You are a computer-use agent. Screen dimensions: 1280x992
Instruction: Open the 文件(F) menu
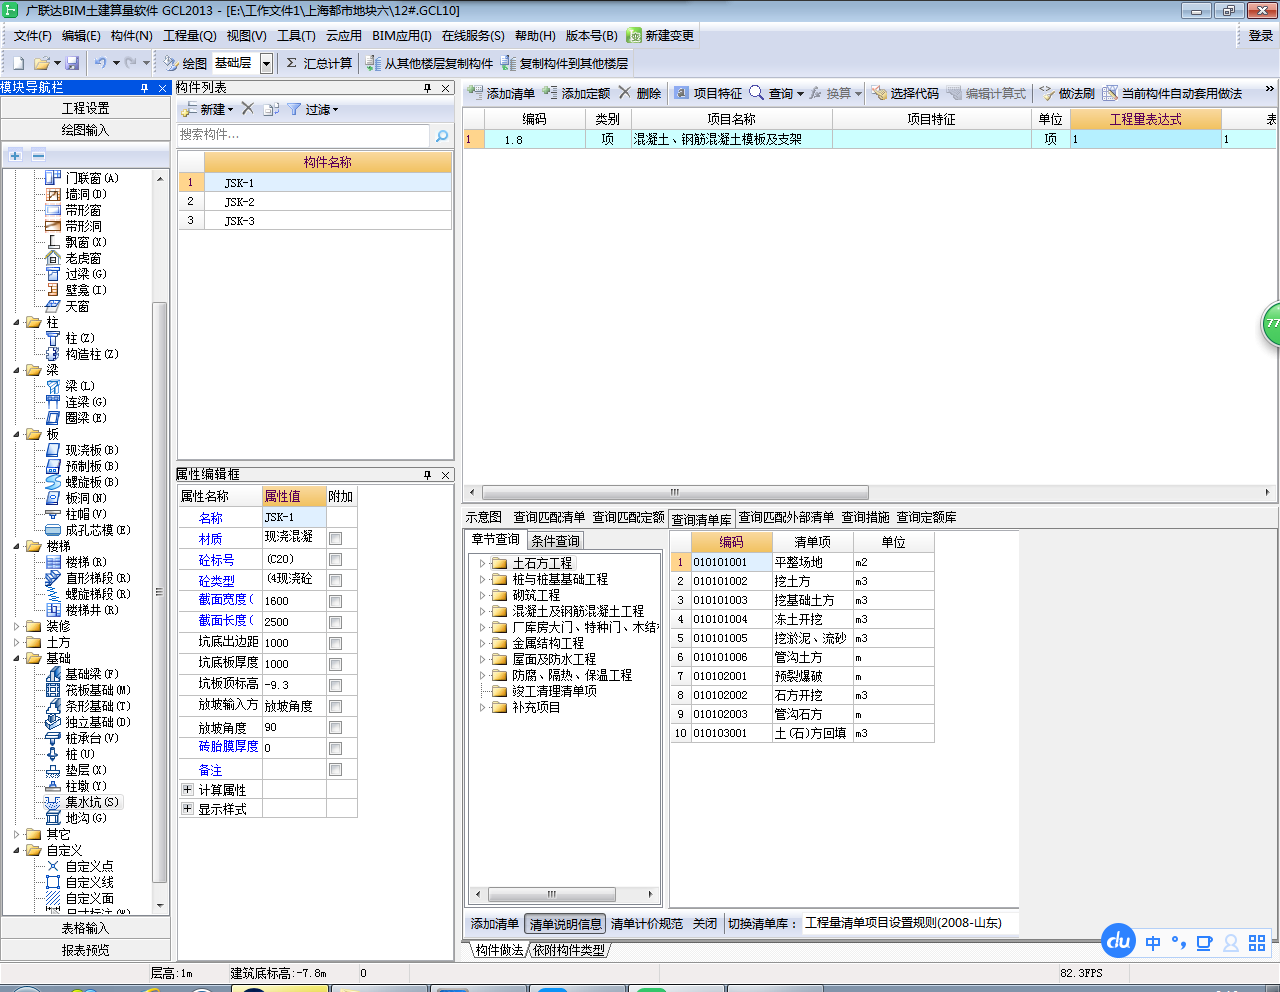tap(32, 35)
